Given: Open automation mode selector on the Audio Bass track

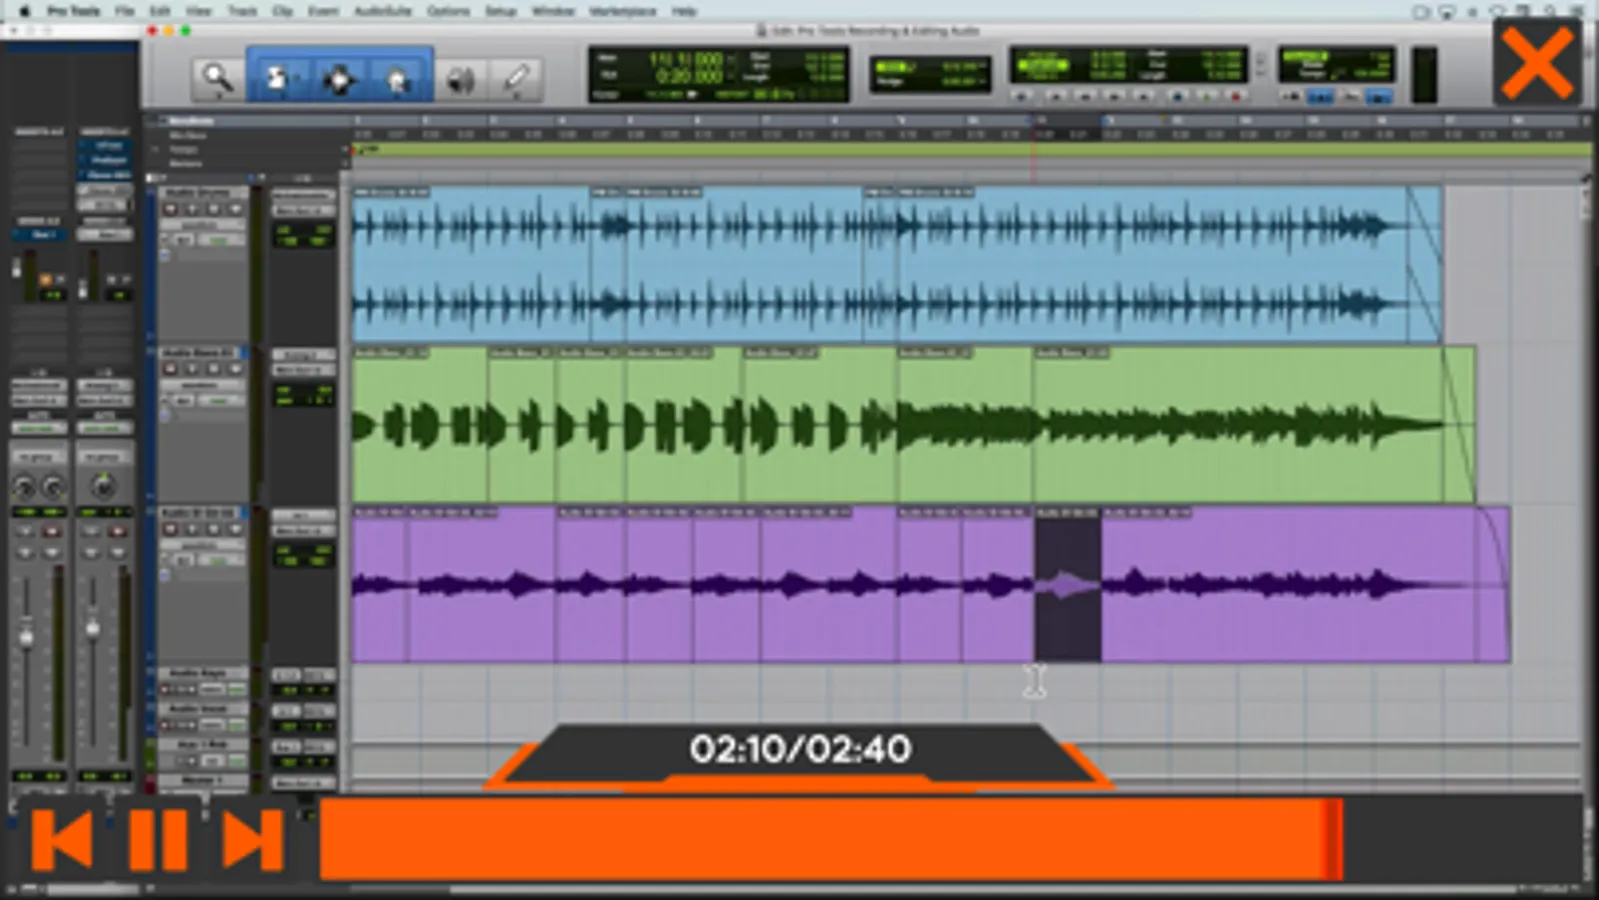Looking at the screenshot, I should click(219, 400).
